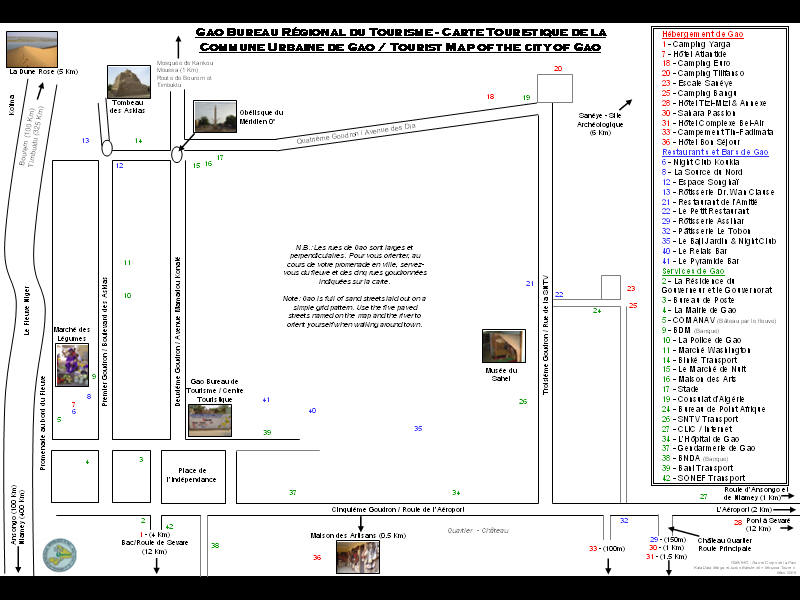The image size is (800, 600).
Task: Select the 'Cinquième Goudron / Route de l'Aéroport' street label
Action: tap(398, 509)
